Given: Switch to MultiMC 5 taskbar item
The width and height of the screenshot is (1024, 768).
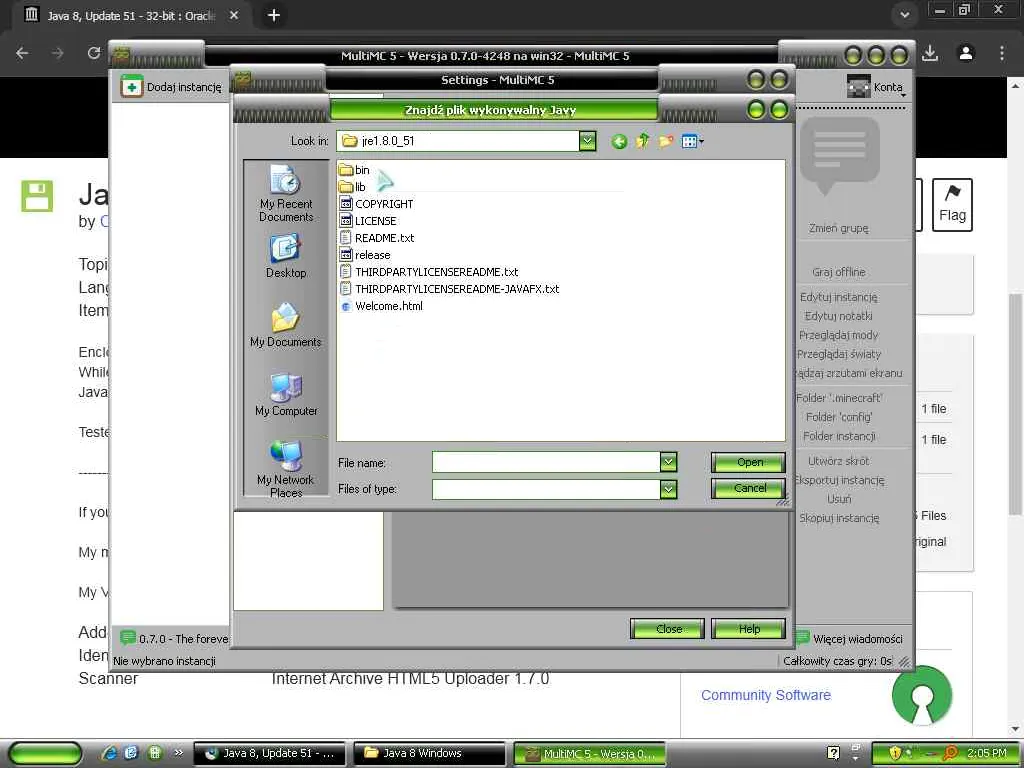Looking at the screenshot, I should 590,754.
